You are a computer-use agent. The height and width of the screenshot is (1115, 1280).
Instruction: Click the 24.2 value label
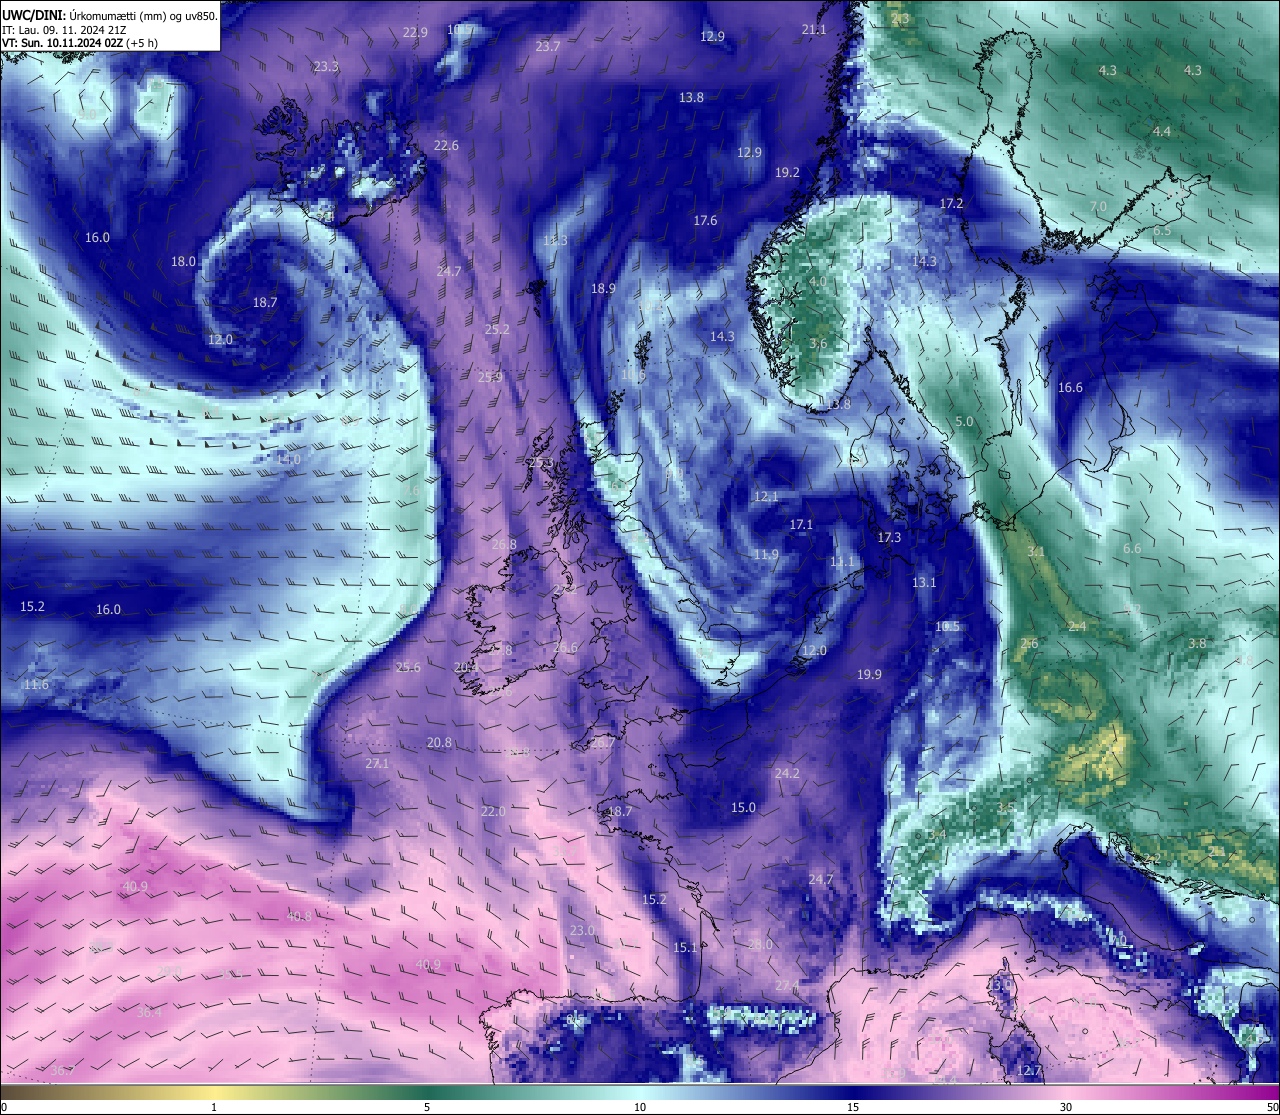point(787,774)
